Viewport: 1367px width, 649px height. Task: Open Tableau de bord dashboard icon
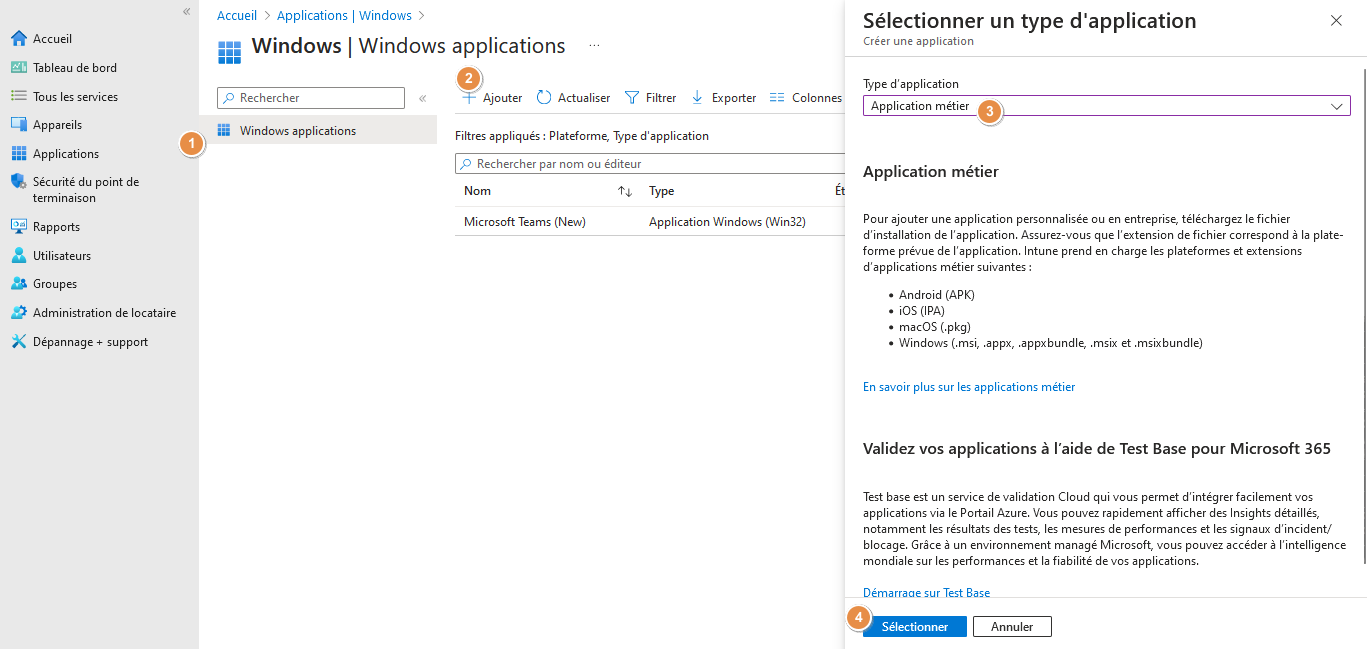tap(18, 68)
